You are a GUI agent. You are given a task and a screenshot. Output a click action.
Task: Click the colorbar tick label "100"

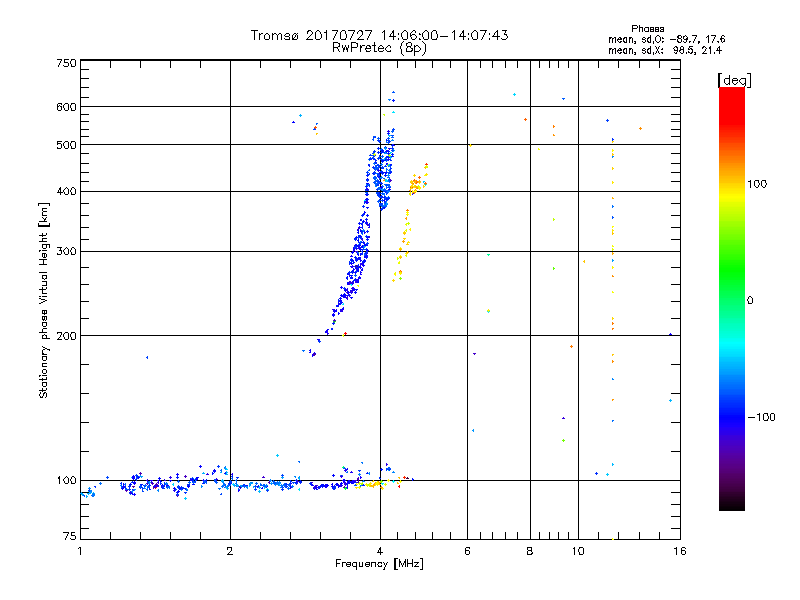757,184
